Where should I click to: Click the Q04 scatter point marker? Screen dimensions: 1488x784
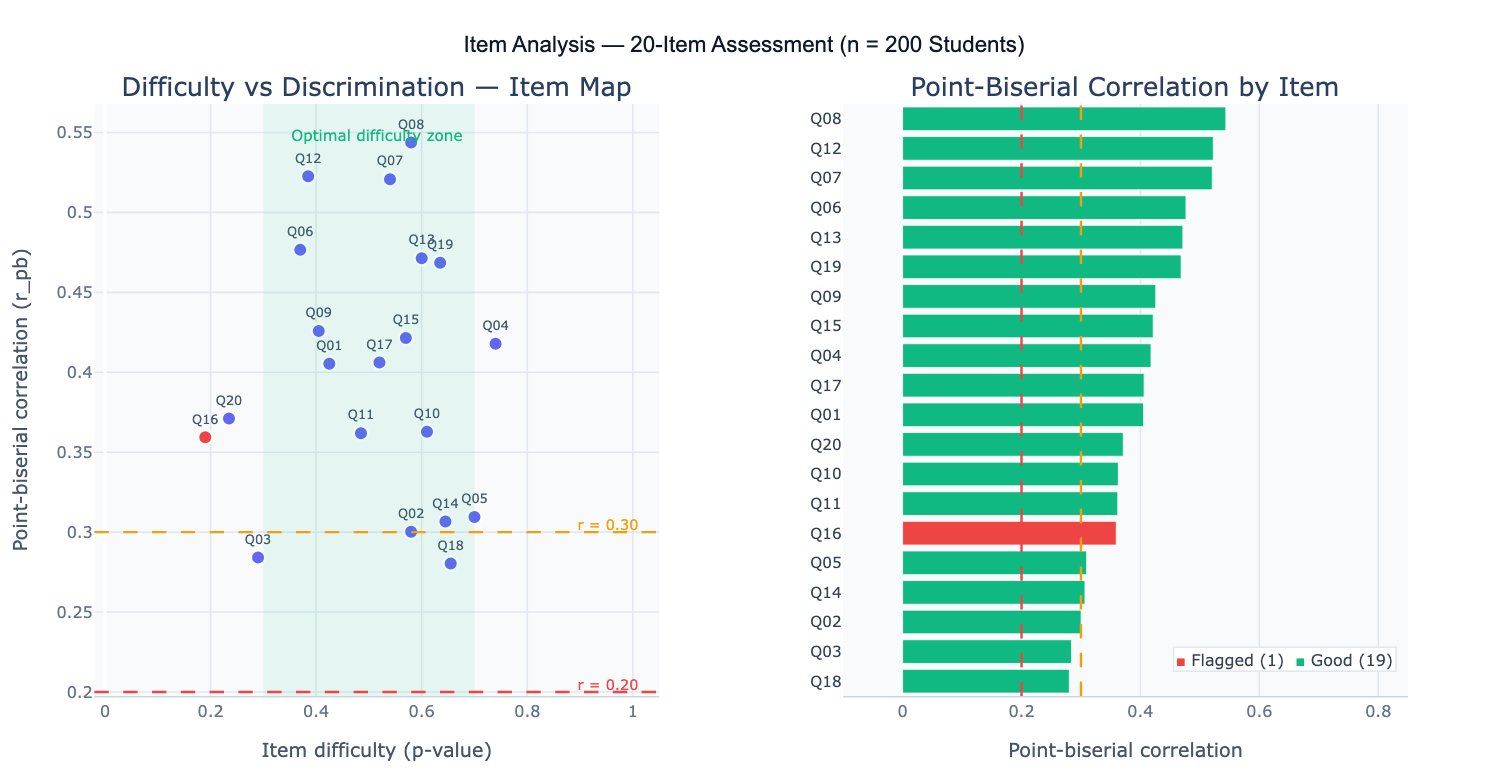pos(495,344)
